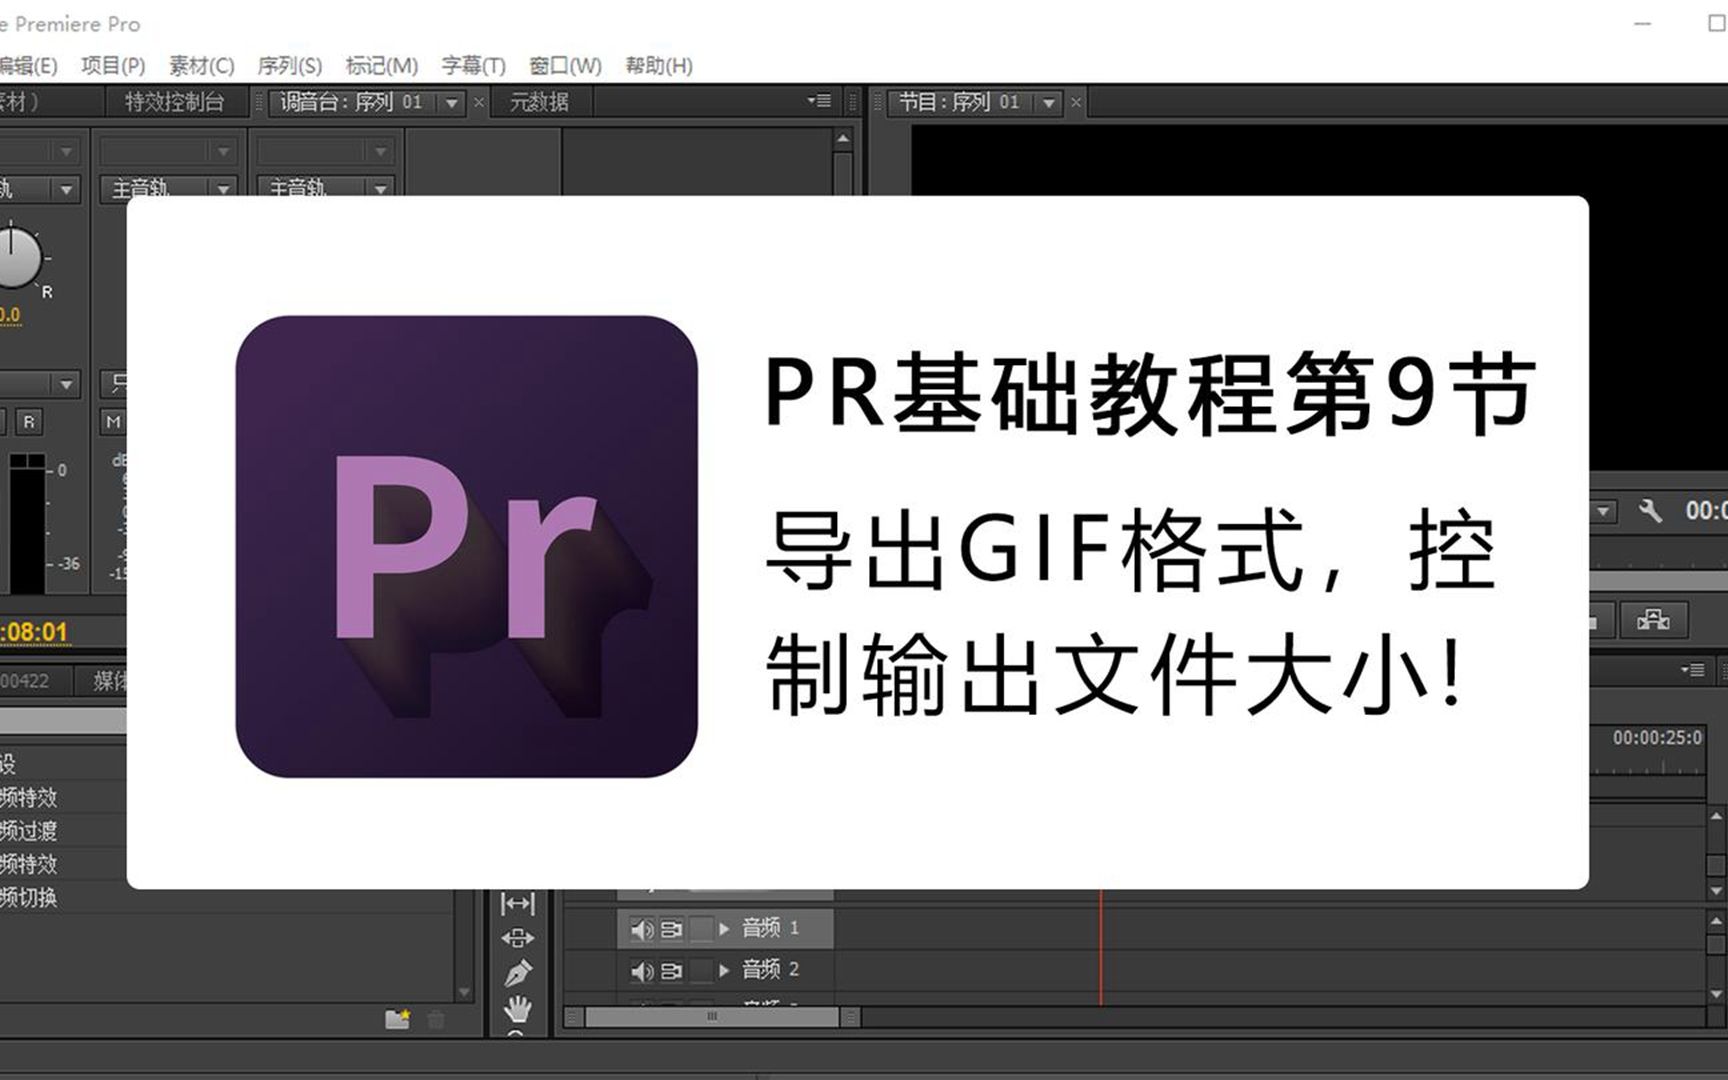Open the 编辑(E) menu

[x=28, y=66]
